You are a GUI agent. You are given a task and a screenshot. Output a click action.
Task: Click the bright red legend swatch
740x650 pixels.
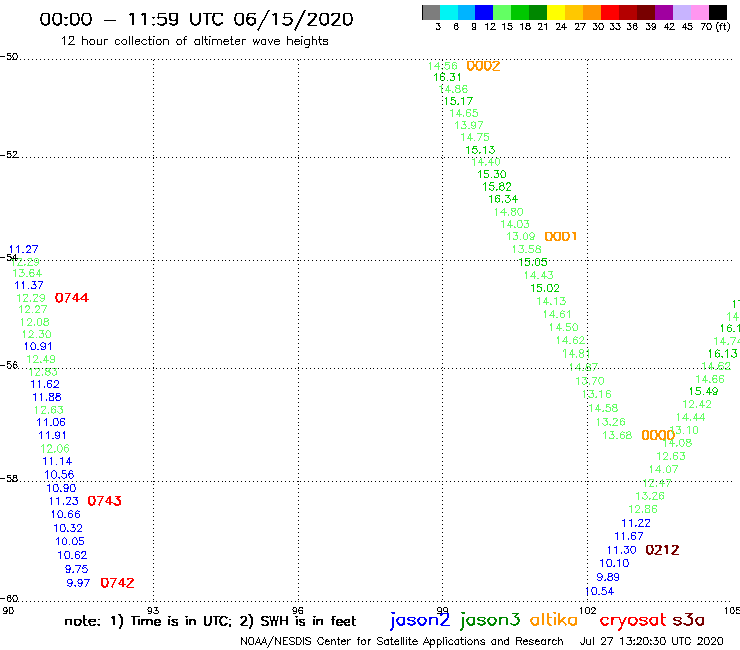[610, 12]
